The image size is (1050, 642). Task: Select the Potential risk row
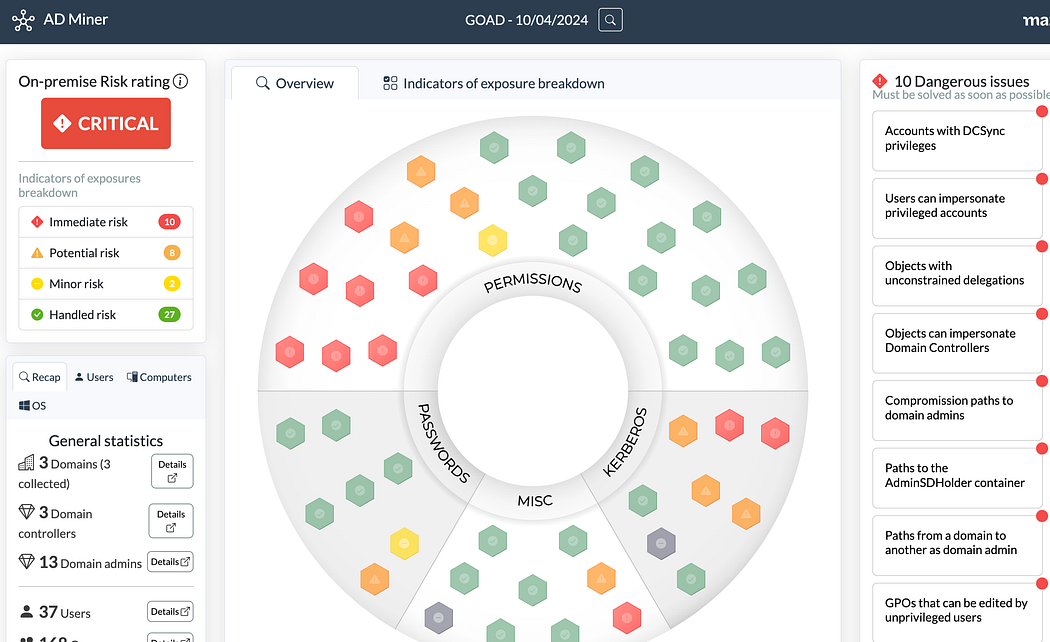pyautogui.click(x=106, y=252)
